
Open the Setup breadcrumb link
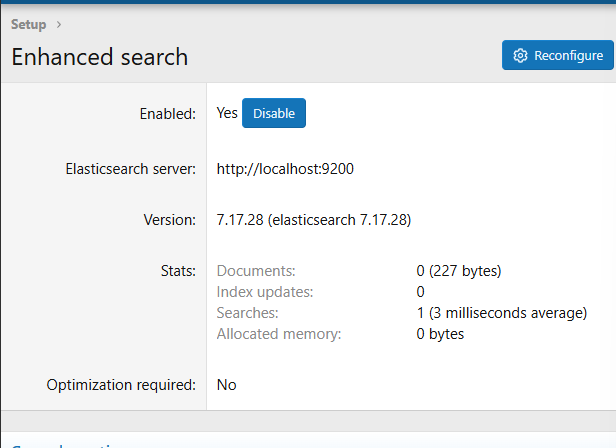[28, 24]
